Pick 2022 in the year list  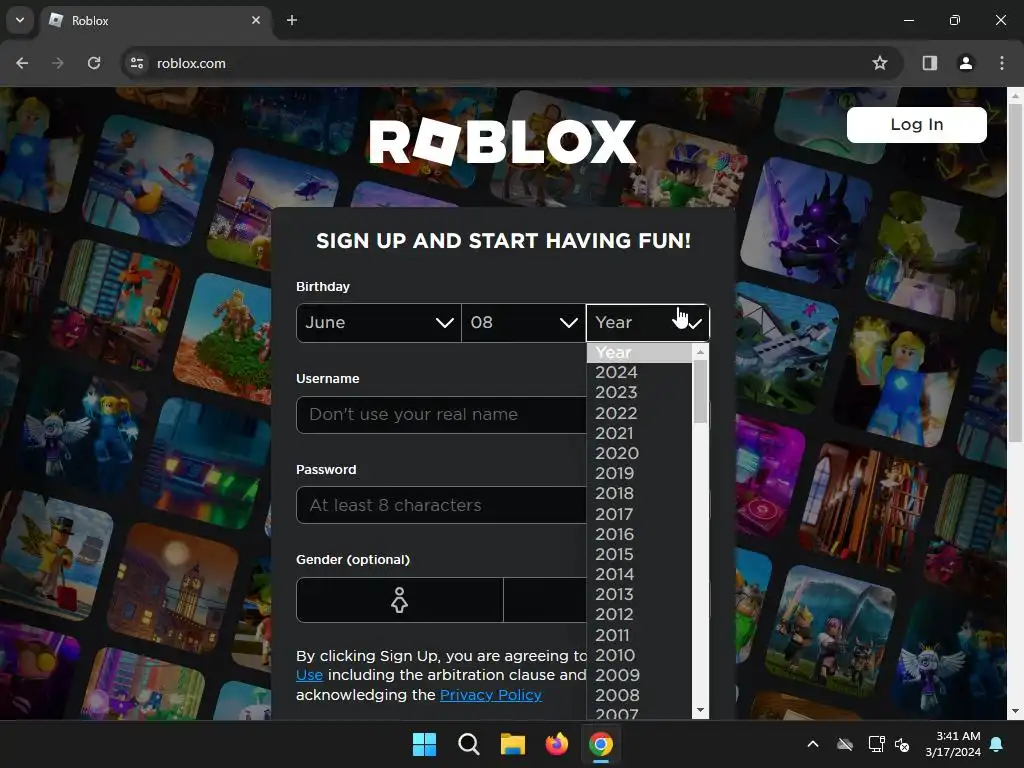point(639,413)
